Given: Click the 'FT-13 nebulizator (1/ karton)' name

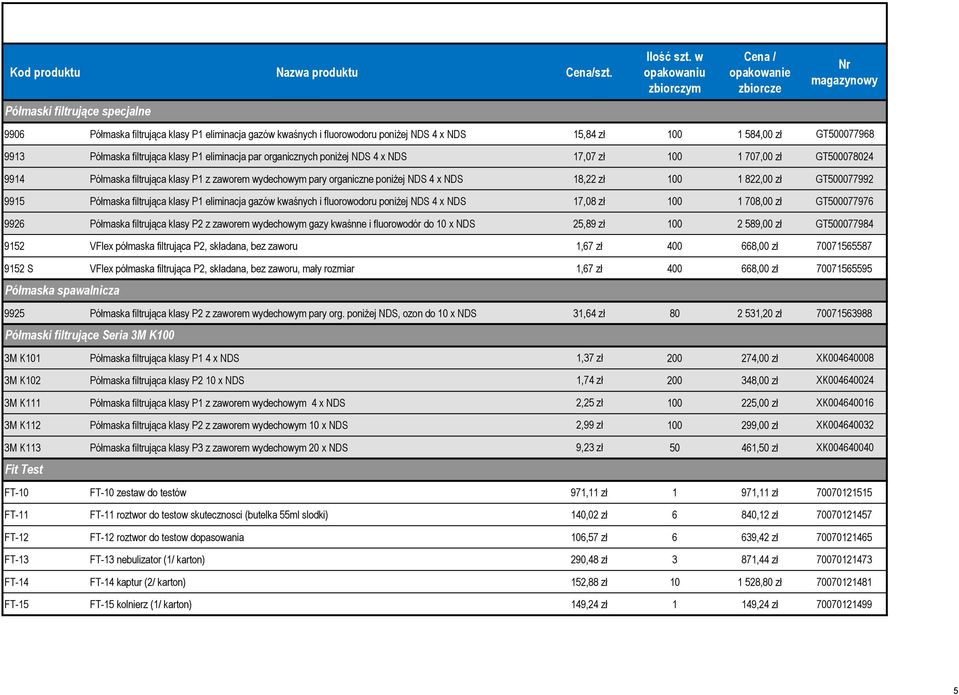Looking at the screenshot, I should [147, 560].
